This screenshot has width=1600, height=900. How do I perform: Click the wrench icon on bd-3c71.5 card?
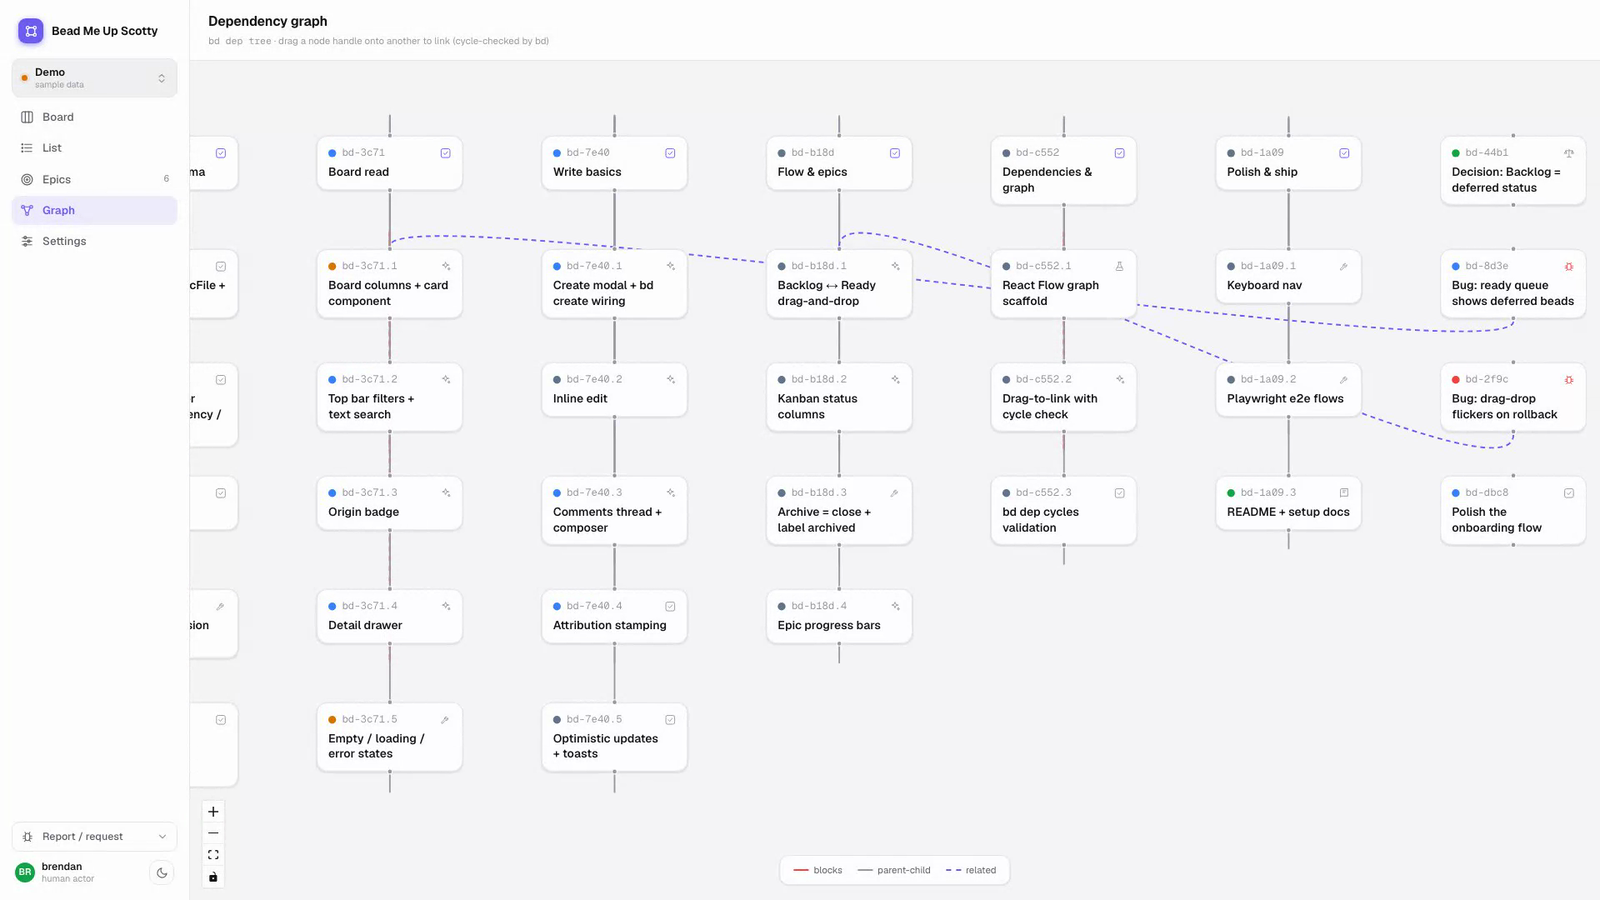[446, 720]
